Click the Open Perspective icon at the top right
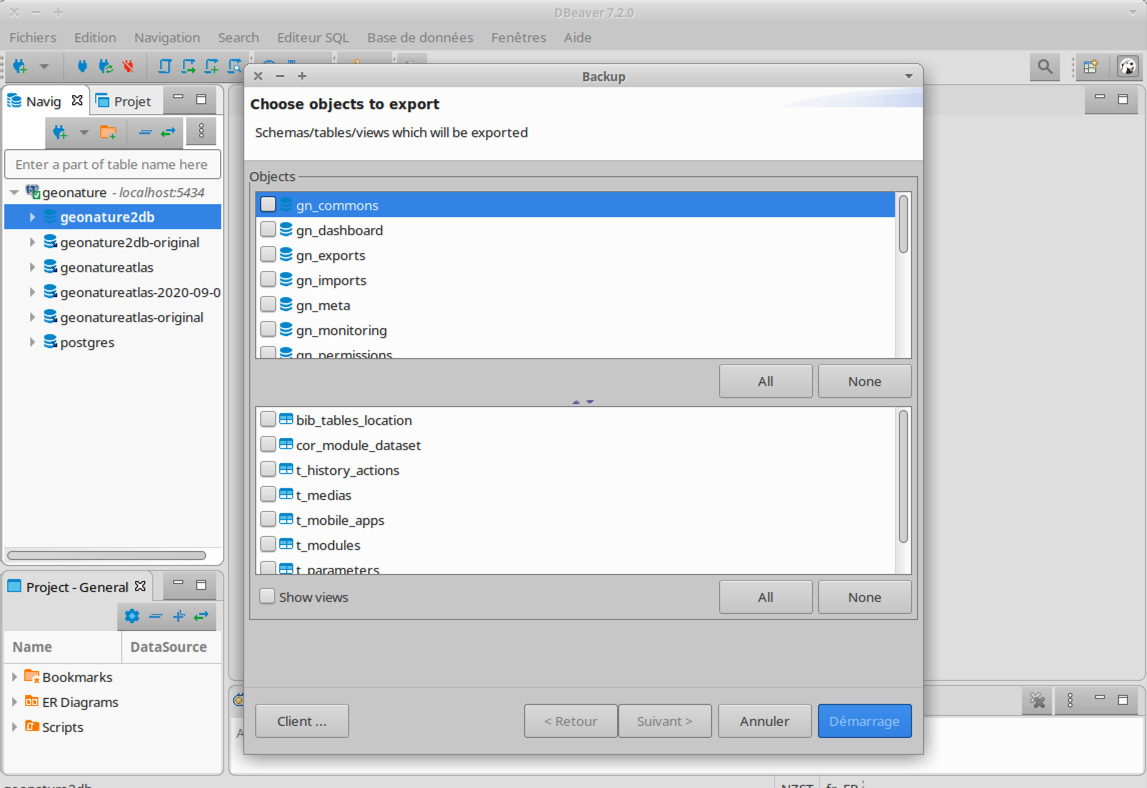 [1091, 67]
